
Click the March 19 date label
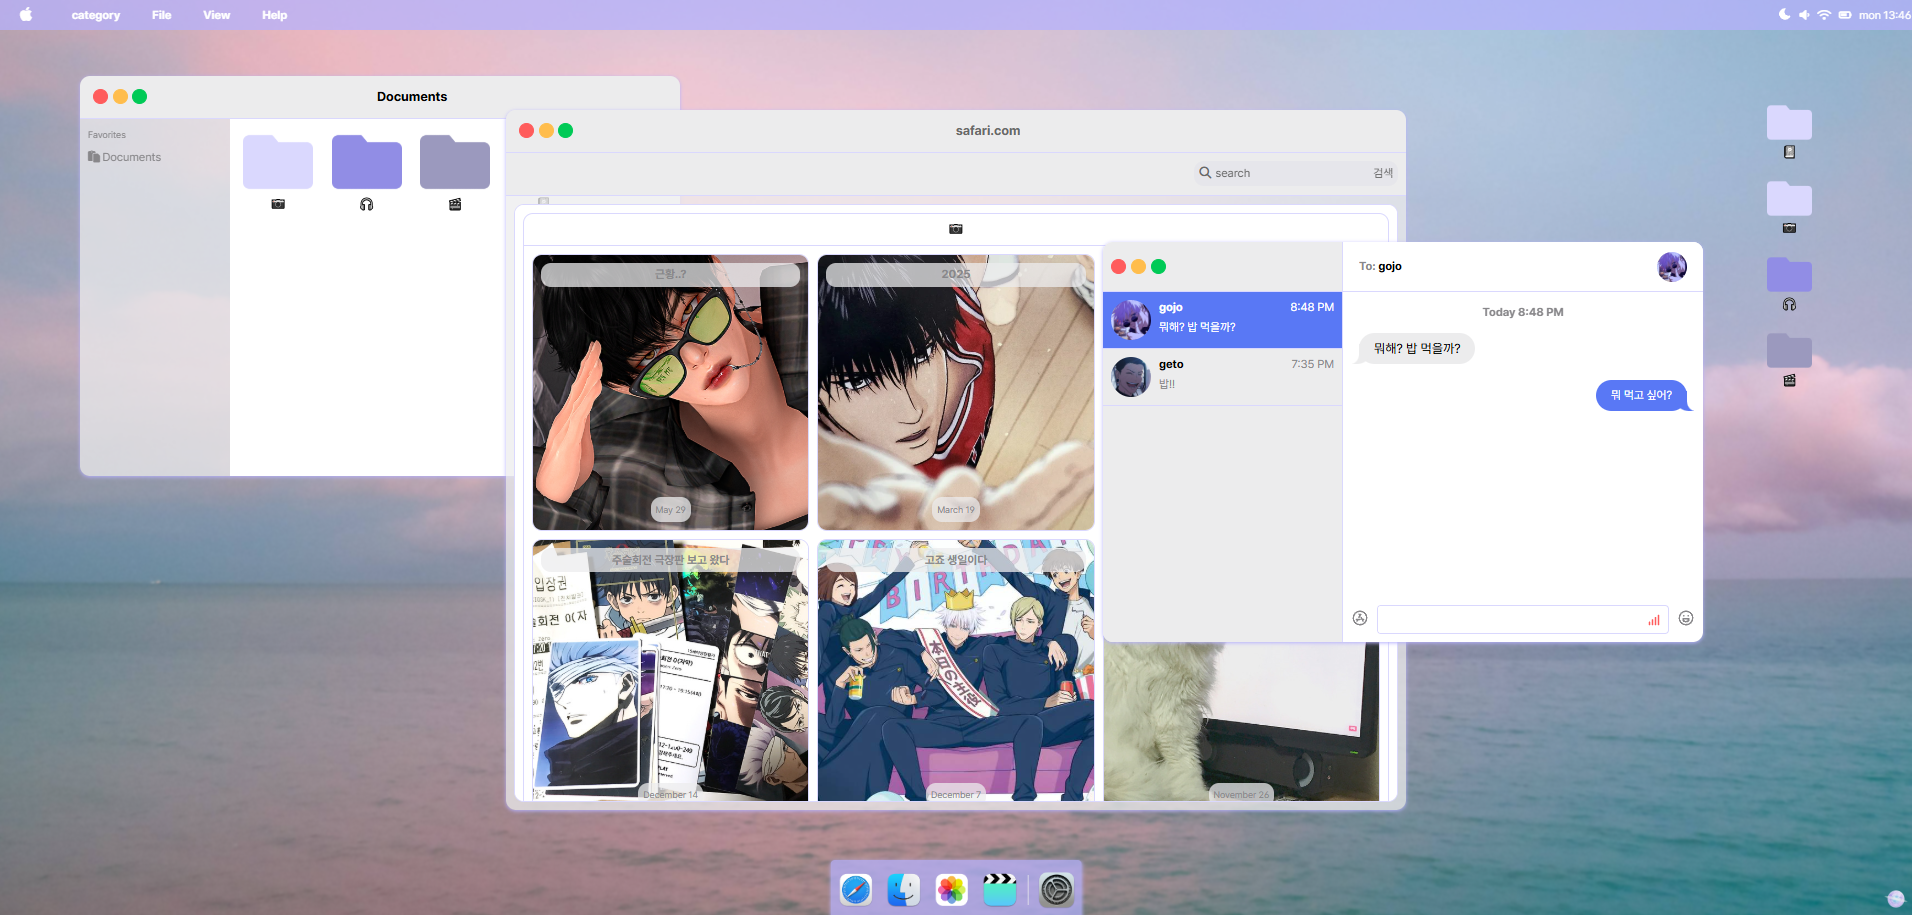[x=956, y=510]
